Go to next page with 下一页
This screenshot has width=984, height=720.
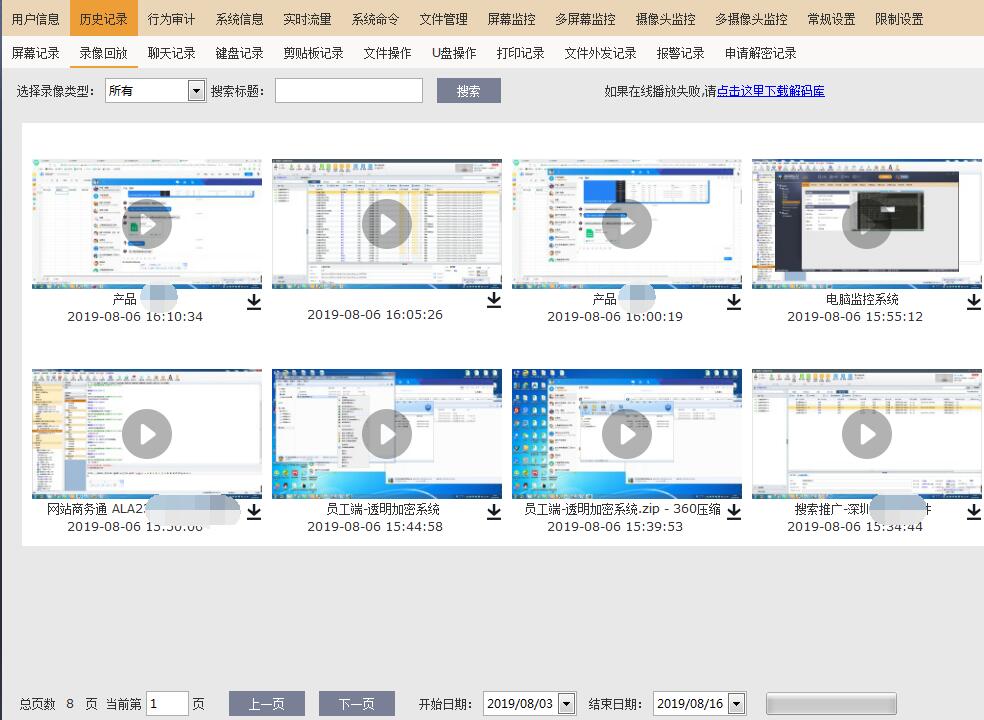tap(356, 704)
